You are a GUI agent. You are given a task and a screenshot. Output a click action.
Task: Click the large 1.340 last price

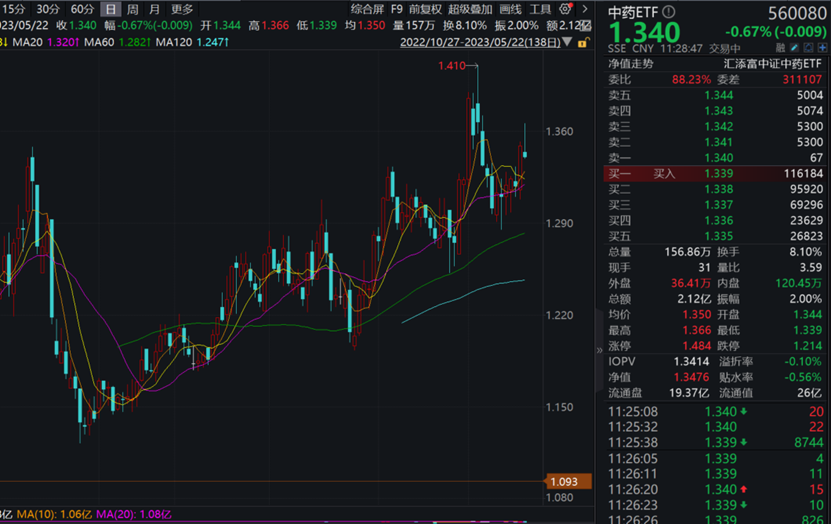click(644, 33)
